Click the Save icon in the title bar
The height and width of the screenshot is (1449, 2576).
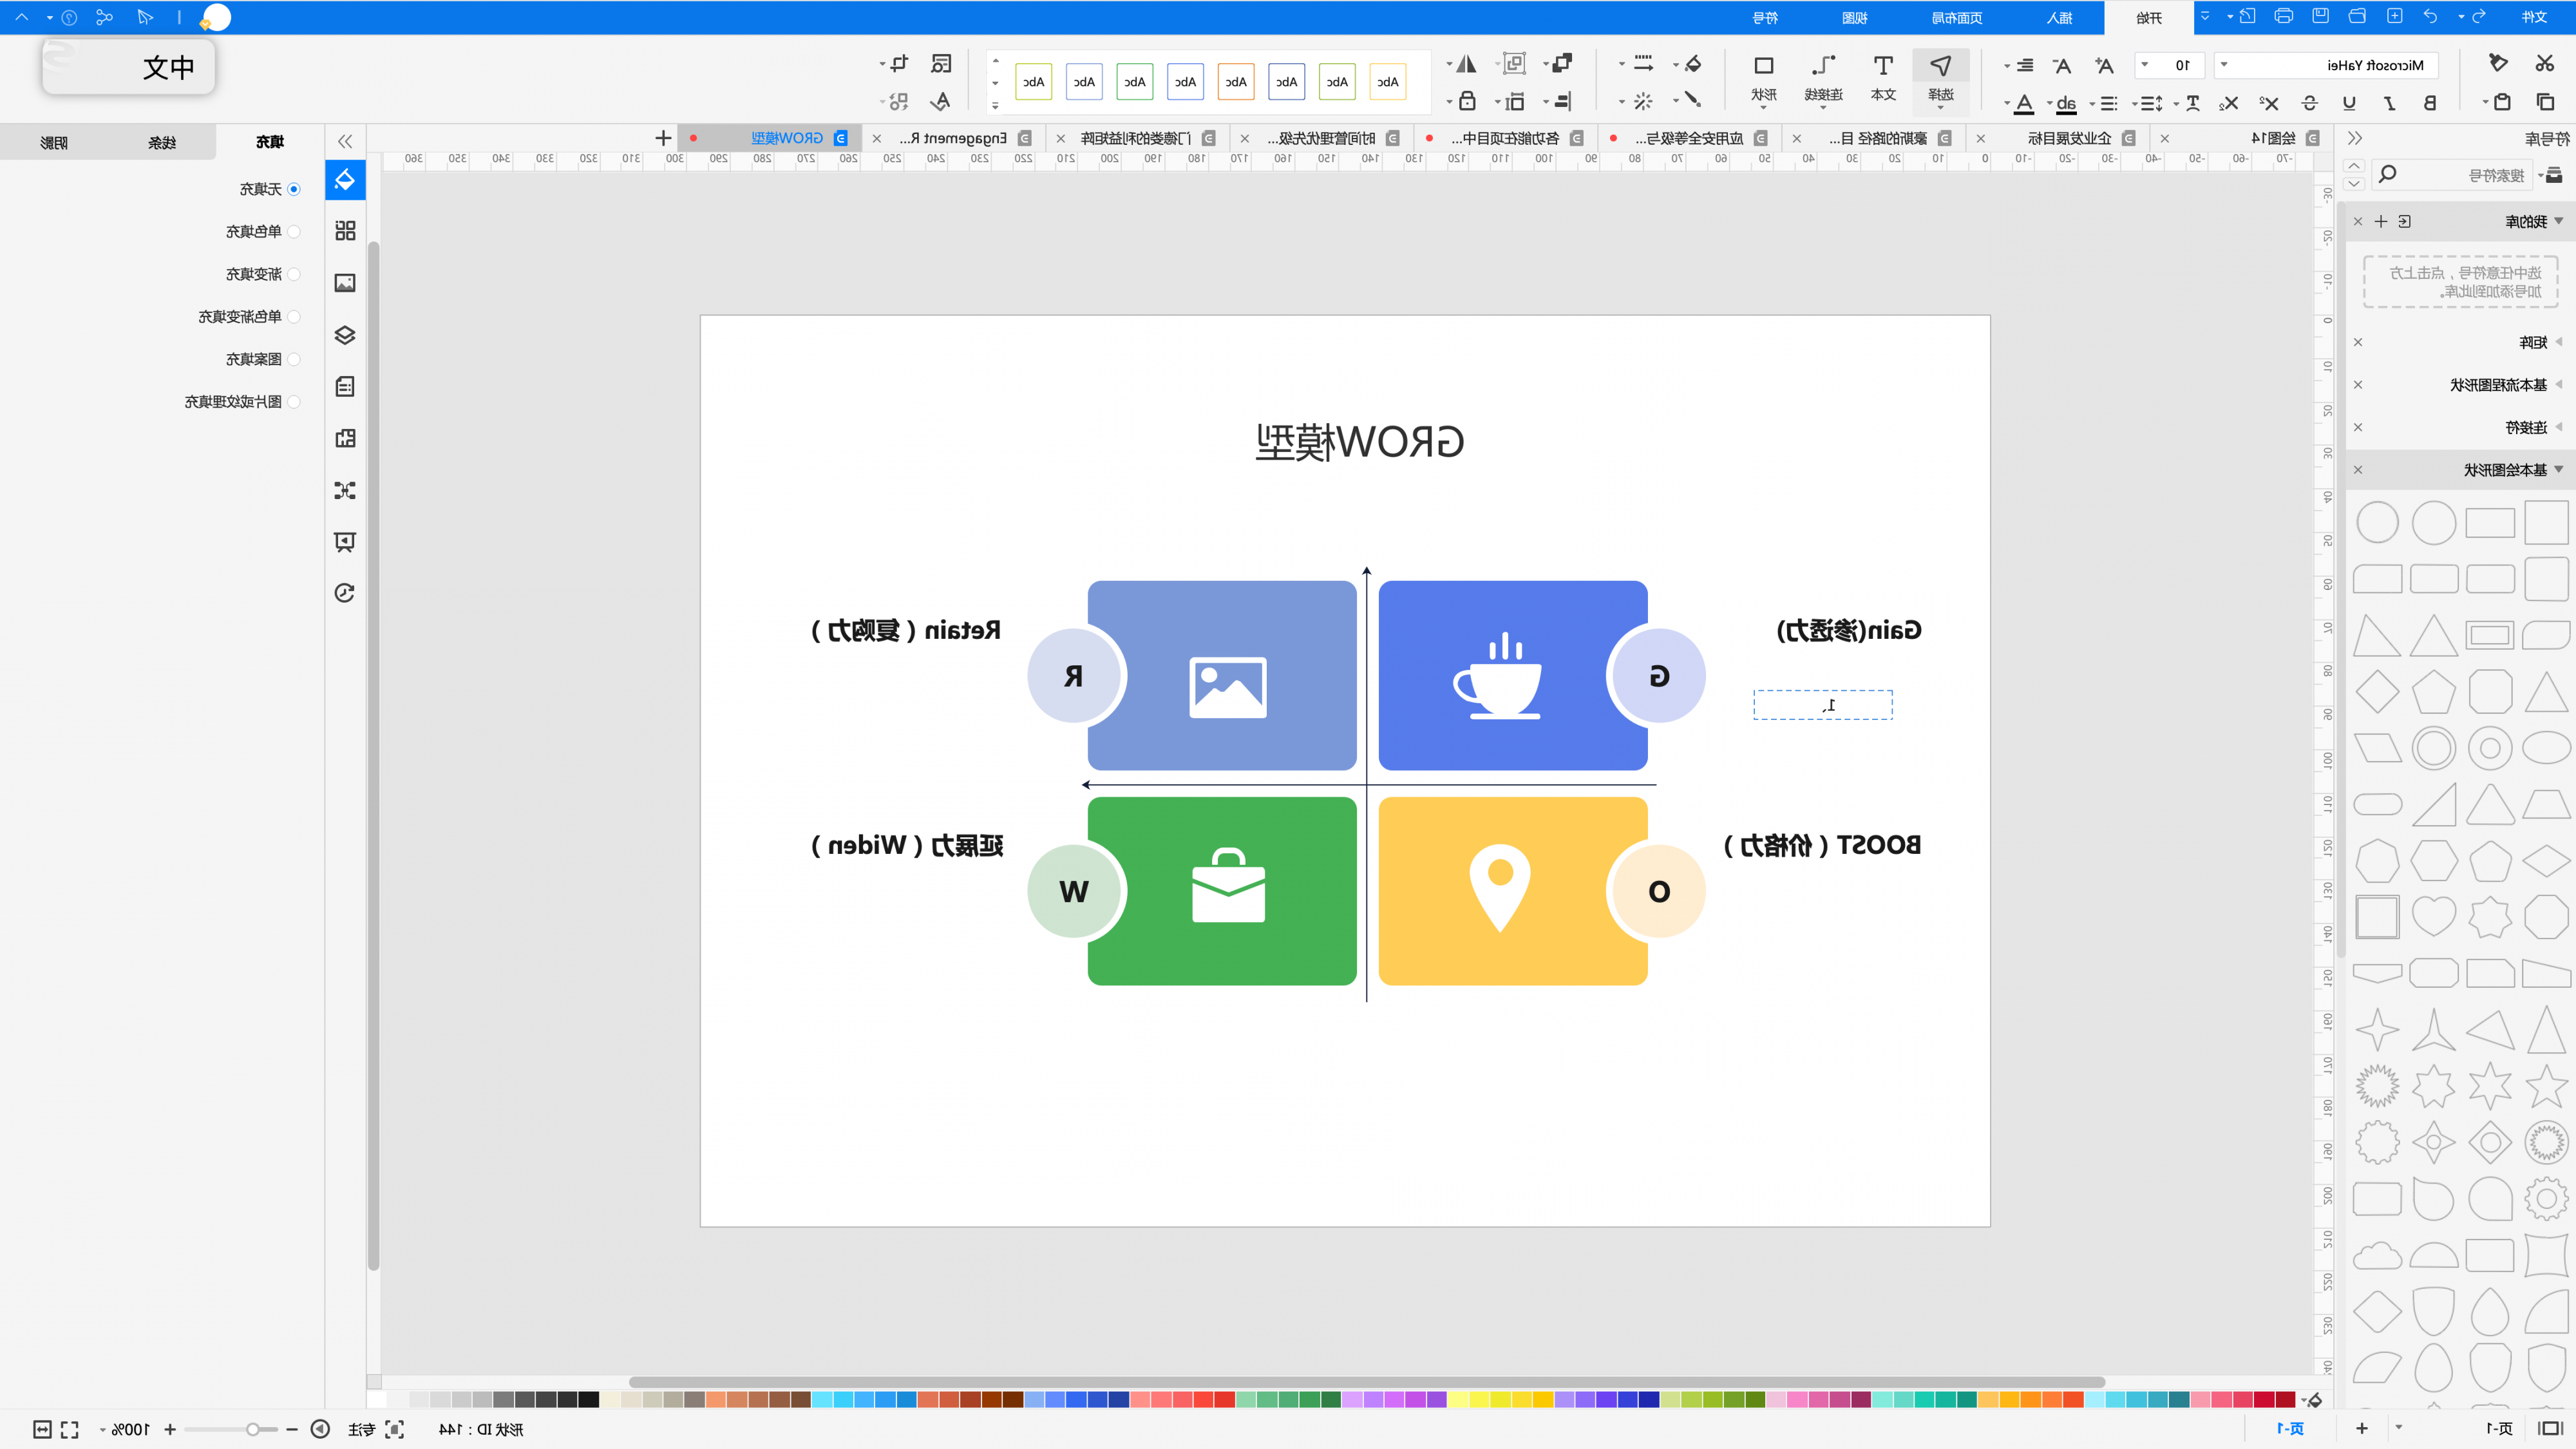click(2320, 17)
